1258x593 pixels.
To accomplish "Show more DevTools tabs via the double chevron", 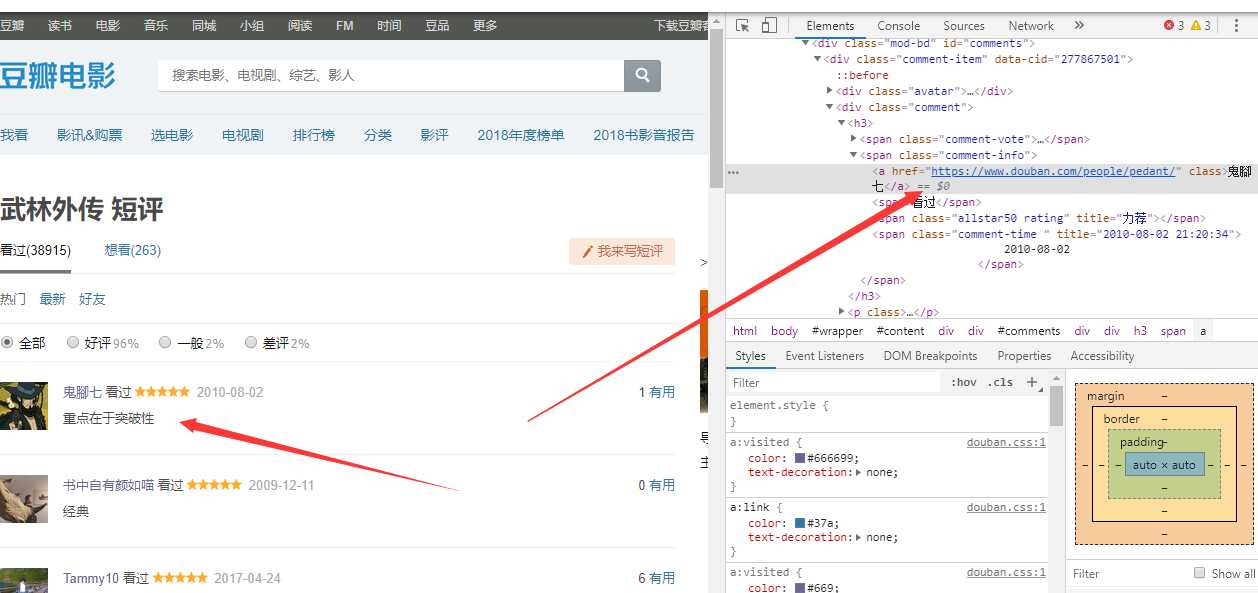I will [x=1079, y=25].
